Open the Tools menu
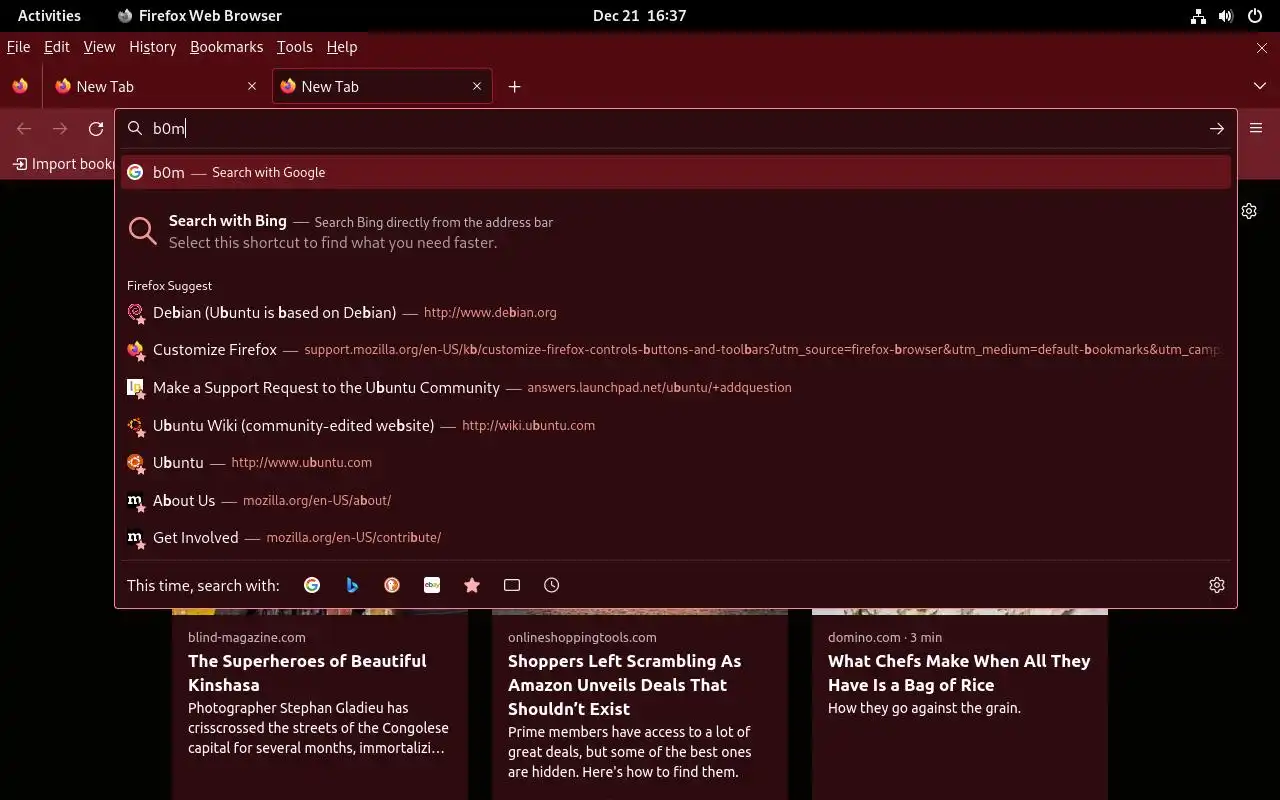The image size is (1280, 800). pos(295,47)
